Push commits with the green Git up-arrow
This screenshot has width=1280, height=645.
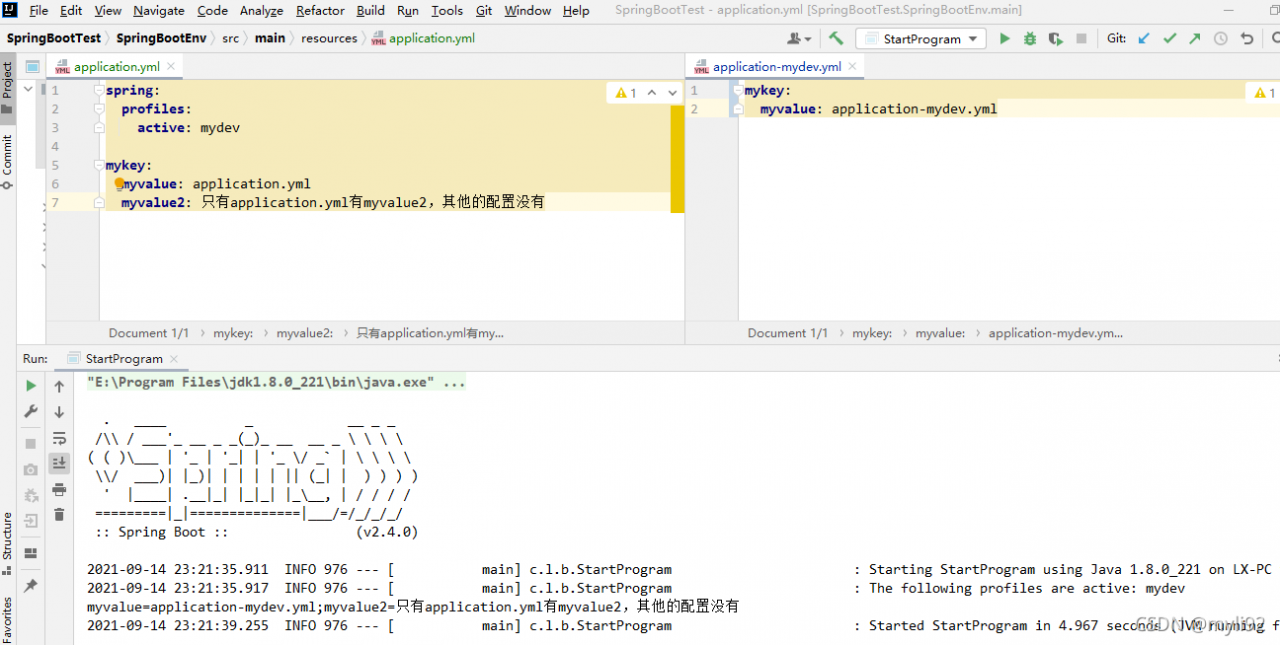1194,38
